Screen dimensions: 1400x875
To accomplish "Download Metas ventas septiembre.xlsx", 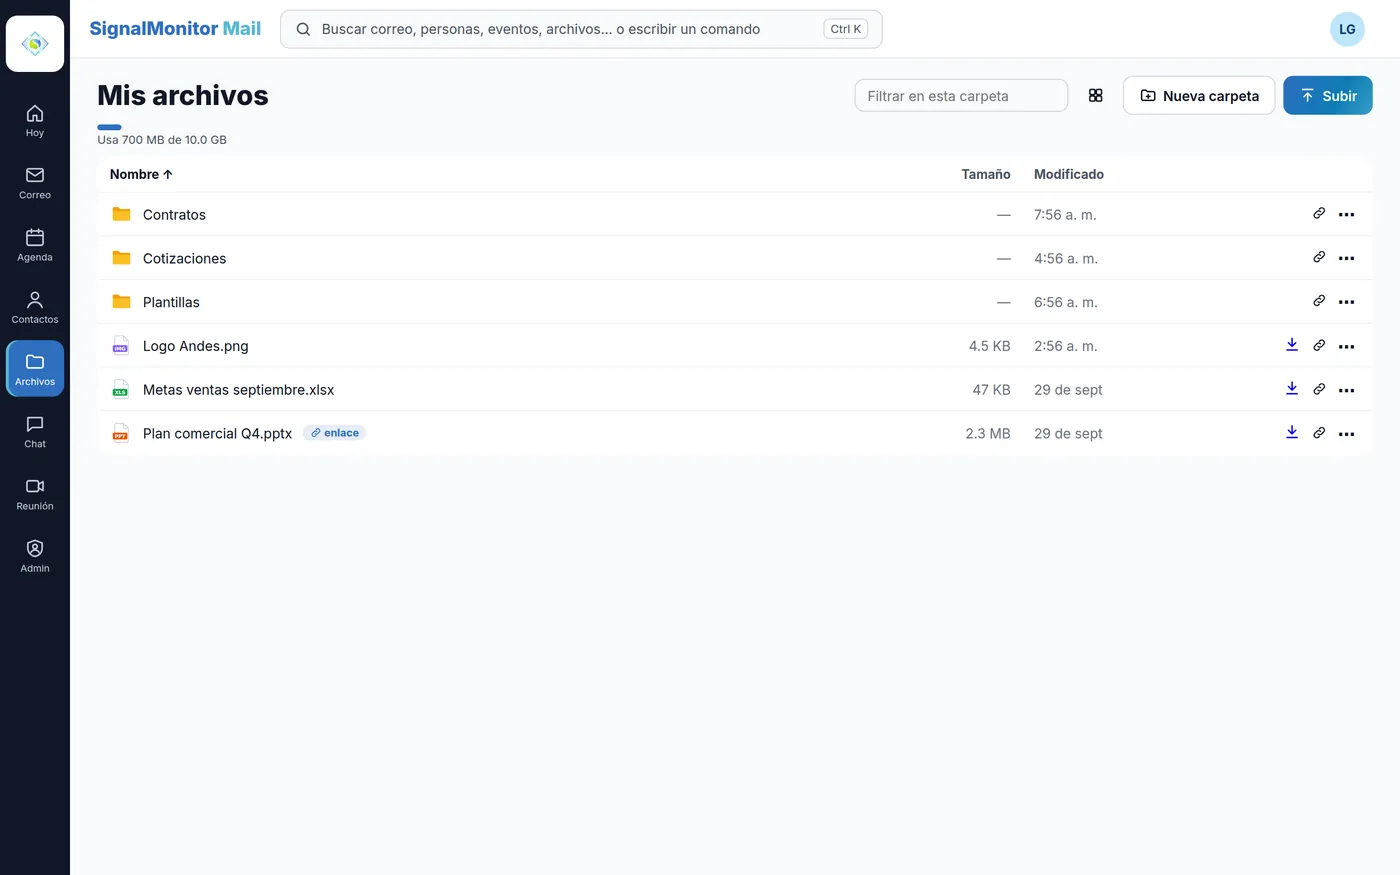I will tap(1292, 389).
